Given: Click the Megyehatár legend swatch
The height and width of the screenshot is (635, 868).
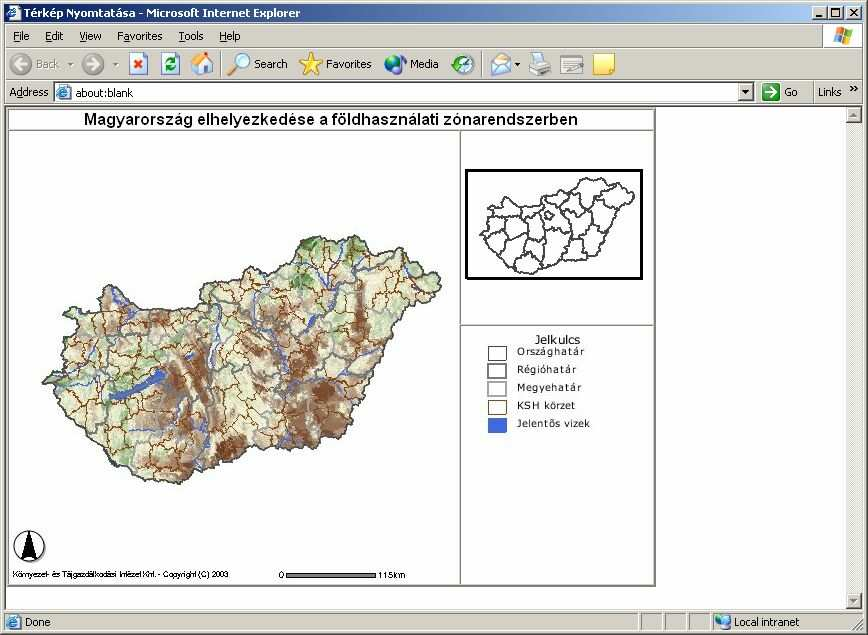Looking at the screenshot, I should pyautogui.click(x=497, y=388).
